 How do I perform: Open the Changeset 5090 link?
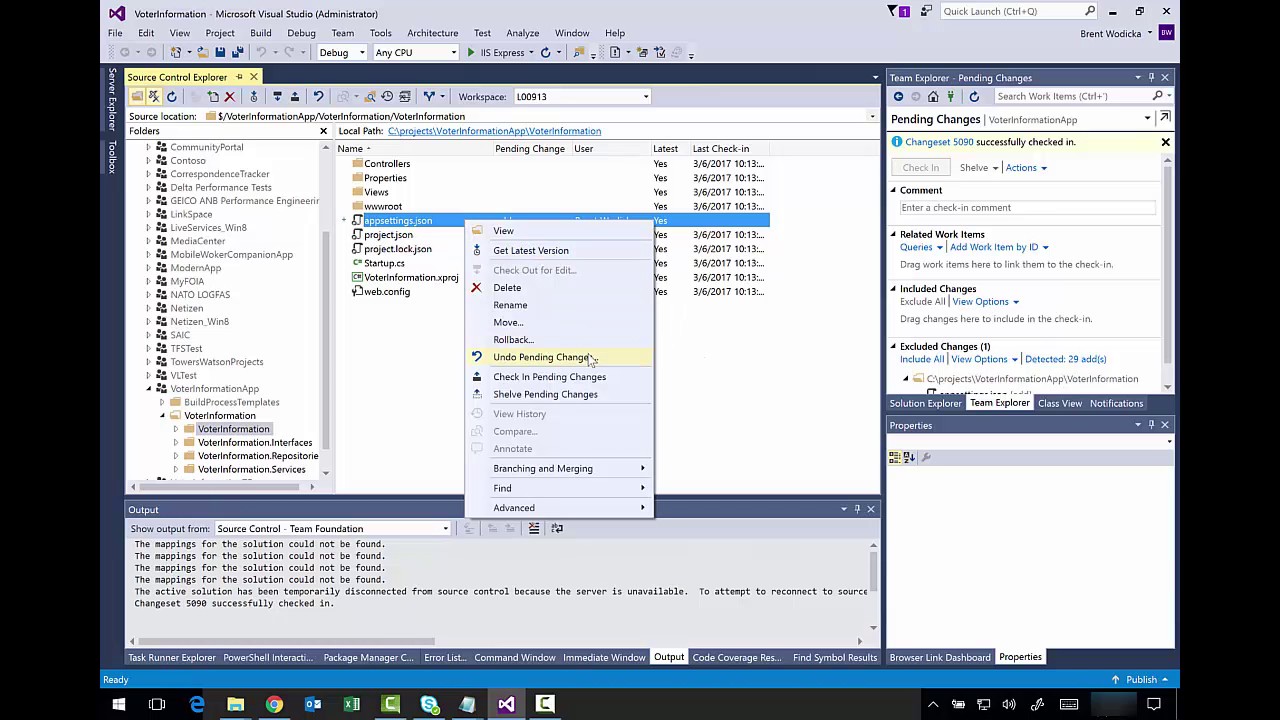click(939, 142)
